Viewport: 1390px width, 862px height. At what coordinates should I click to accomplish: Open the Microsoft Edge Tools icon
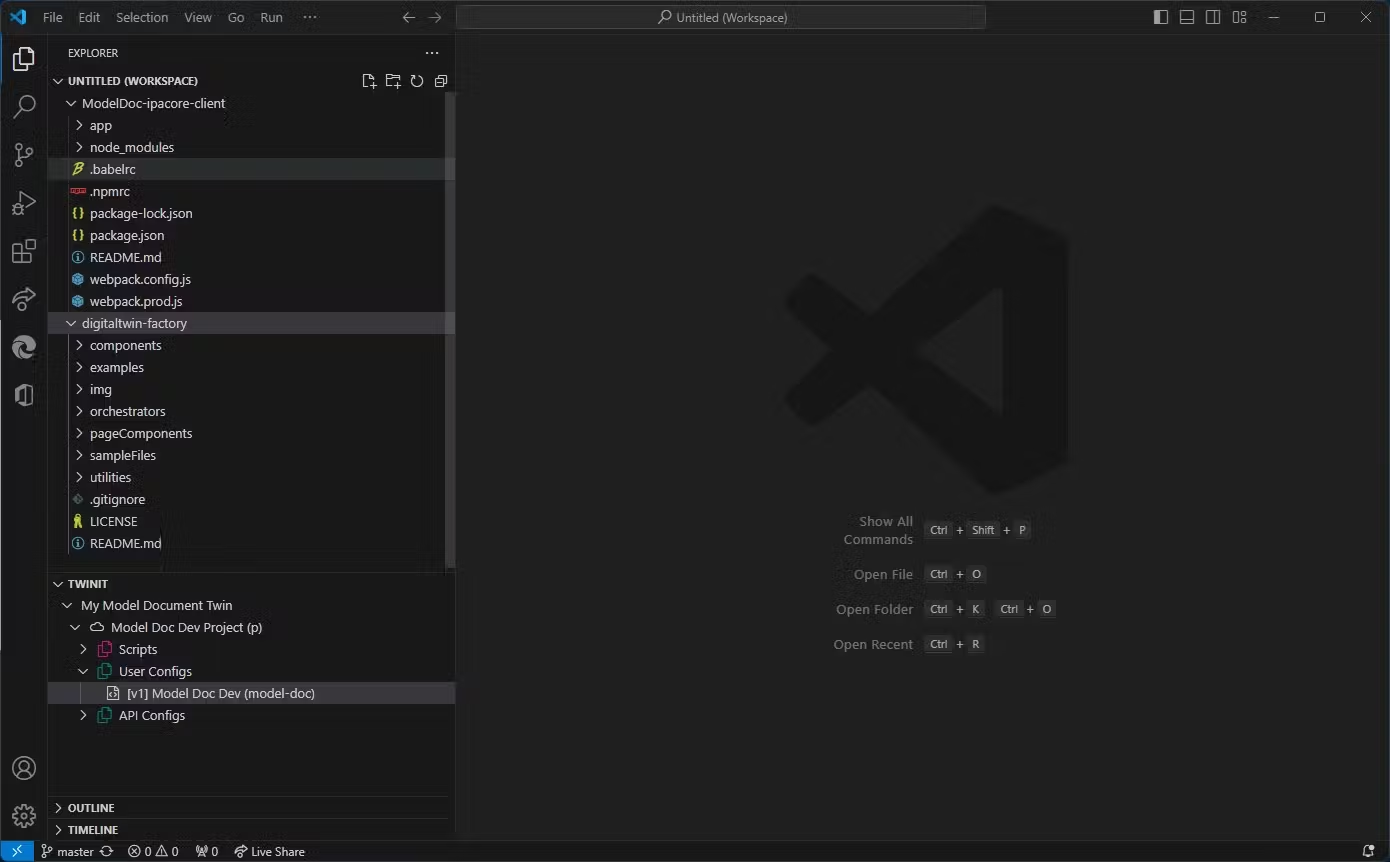[x=24, y=347]
